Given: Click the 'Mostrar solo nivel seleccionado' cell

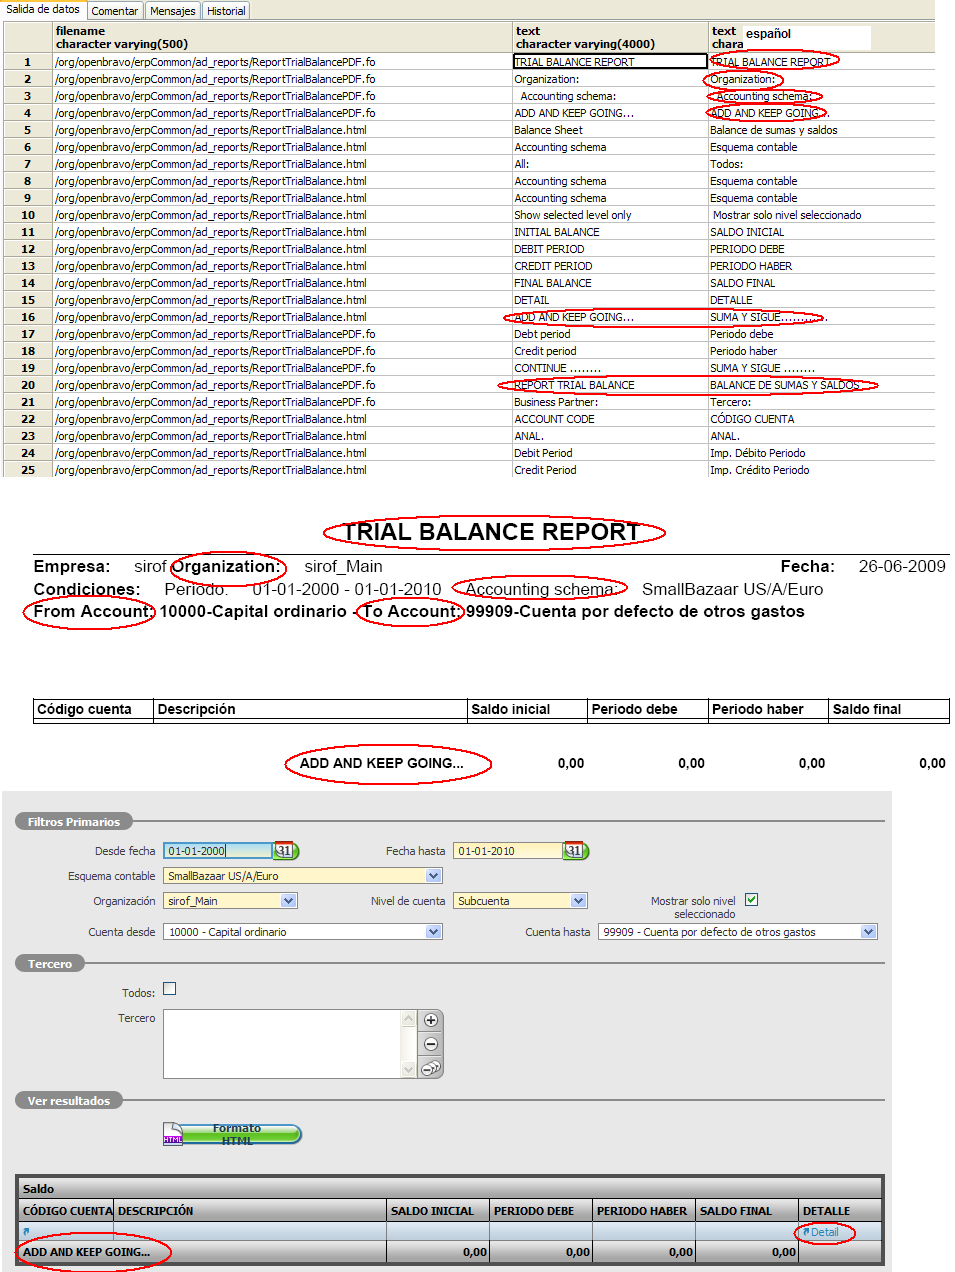Looking at the screenshot, I should click(821, 215).
